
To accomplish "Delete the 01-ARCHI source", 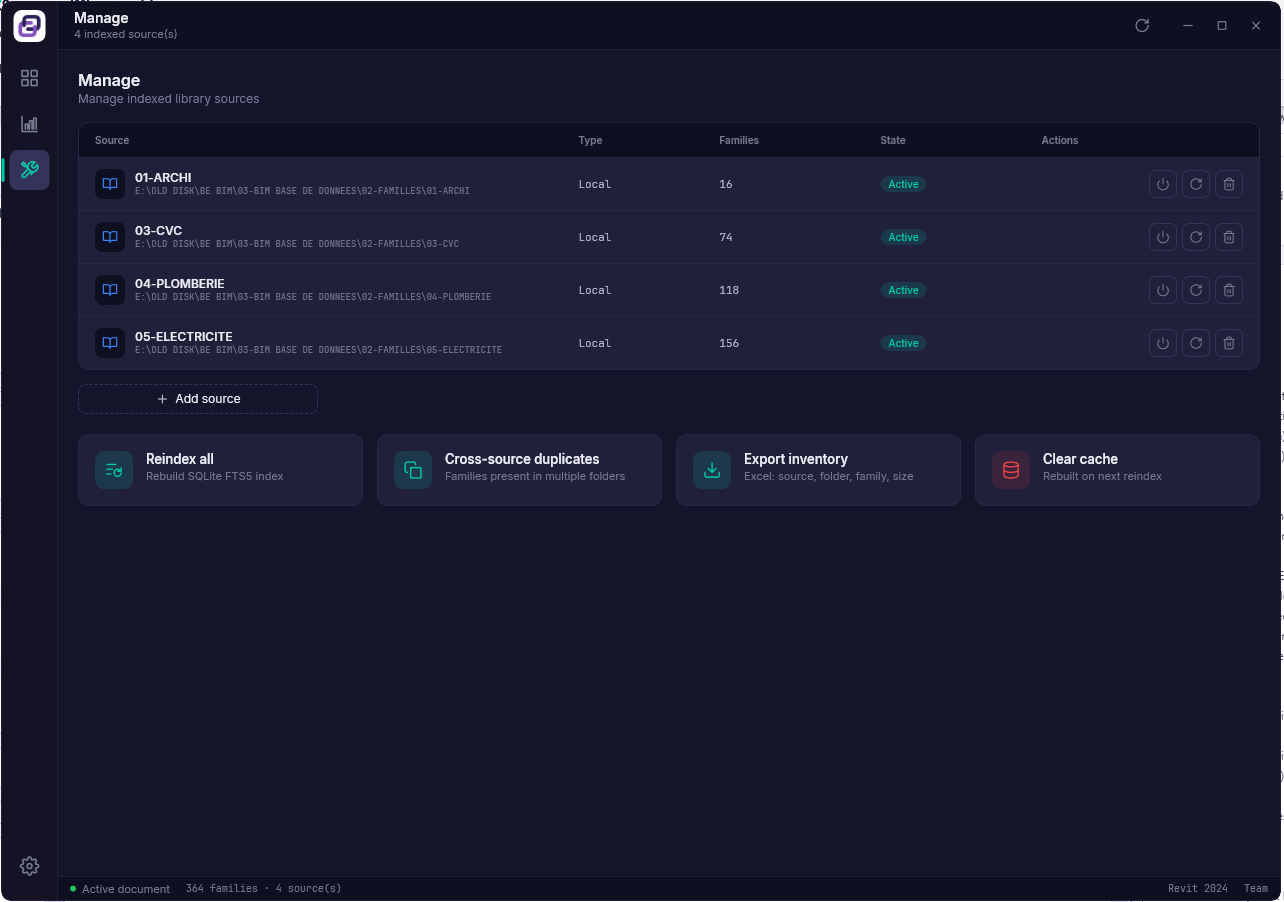I will (1229, 184).
